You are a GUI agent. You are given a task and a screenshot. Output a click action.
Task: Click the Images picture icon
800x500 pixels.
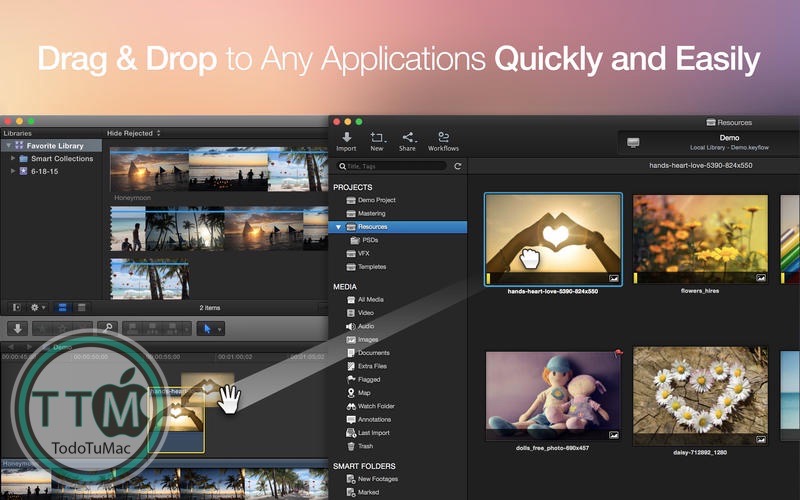click(x=351, y=339)
